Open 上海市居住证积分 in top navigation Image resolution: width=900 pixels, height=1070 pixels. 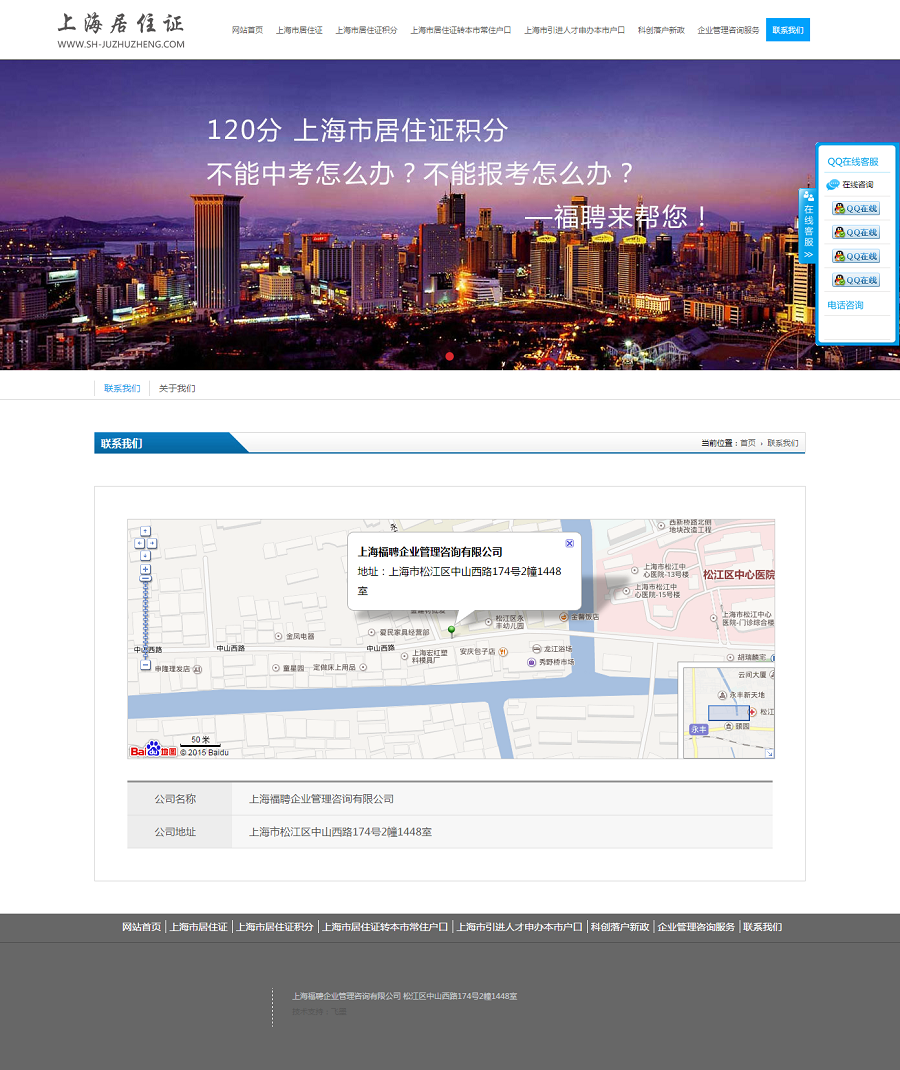pyautogui.click(x=366, y=30)
